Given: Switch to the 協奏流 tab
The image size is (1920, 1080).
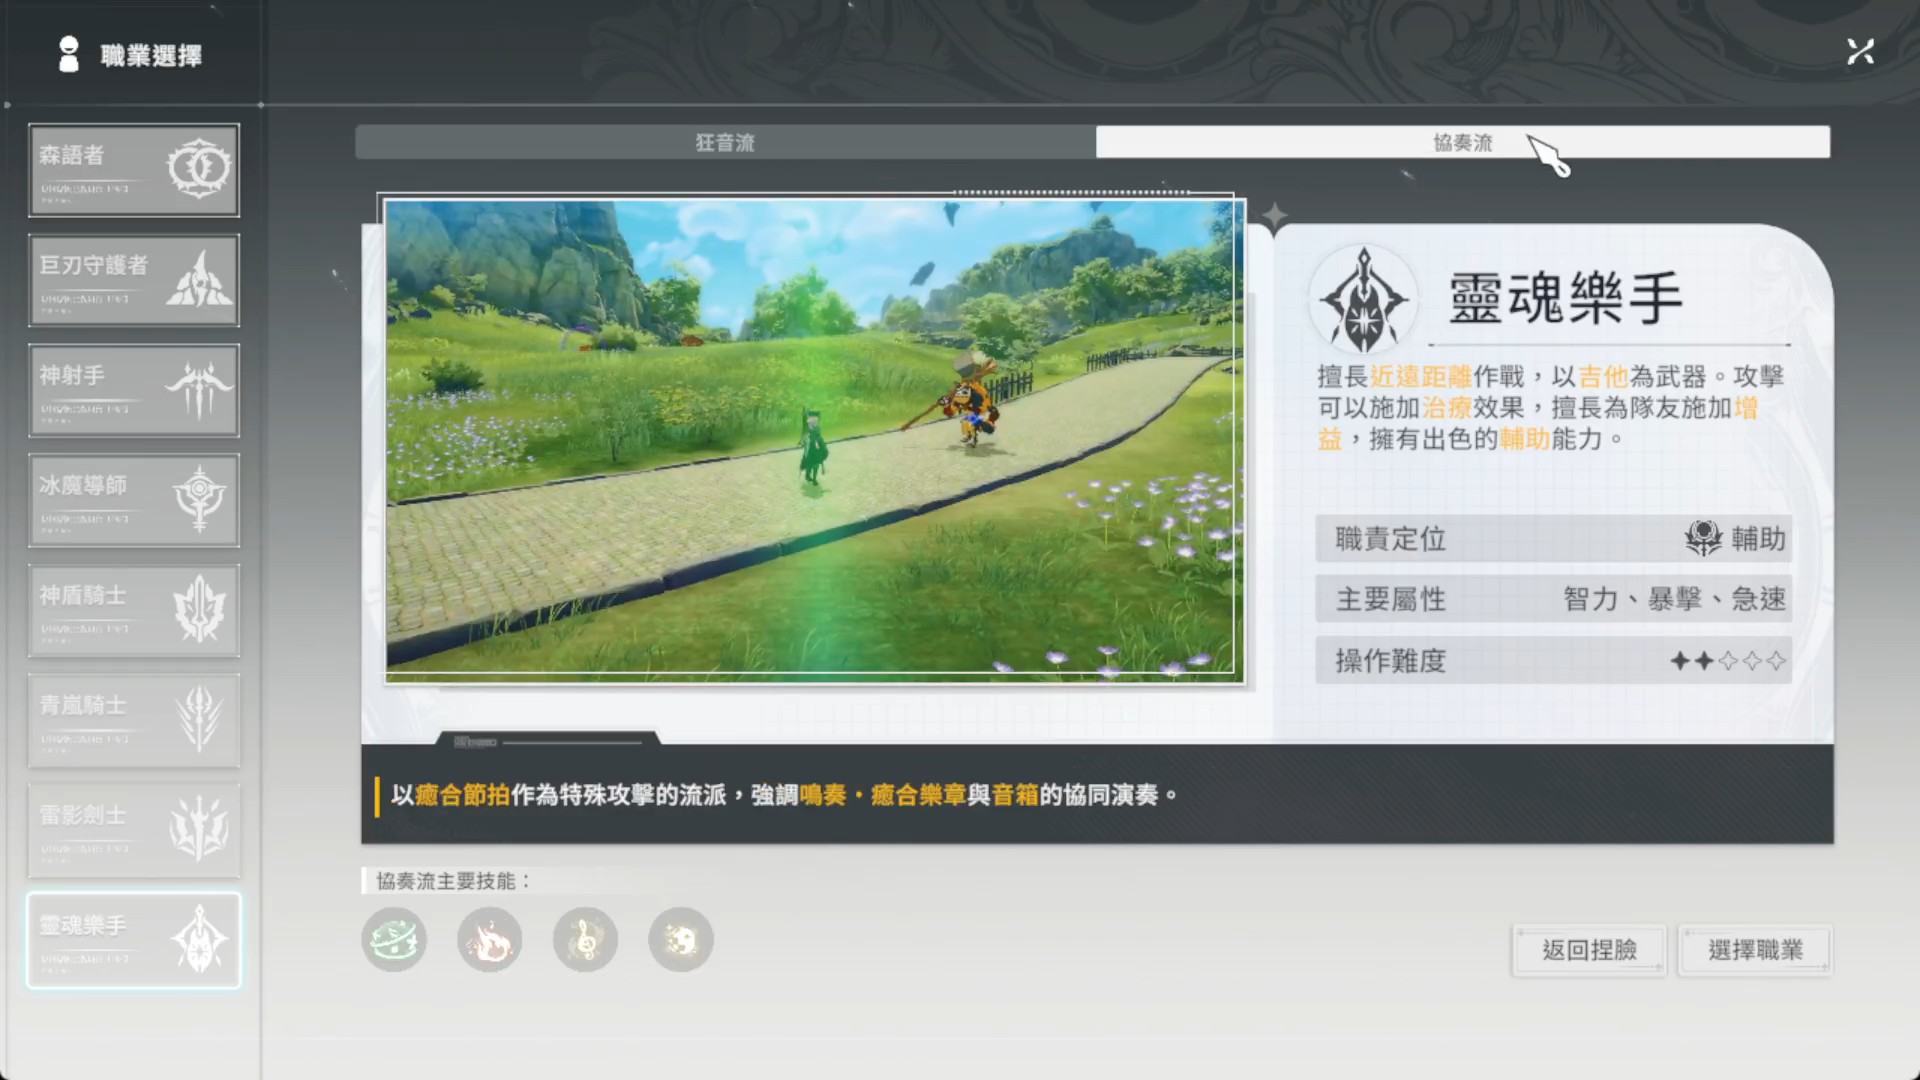Looking at the screenshot, I should click(x=1462, y=142).
